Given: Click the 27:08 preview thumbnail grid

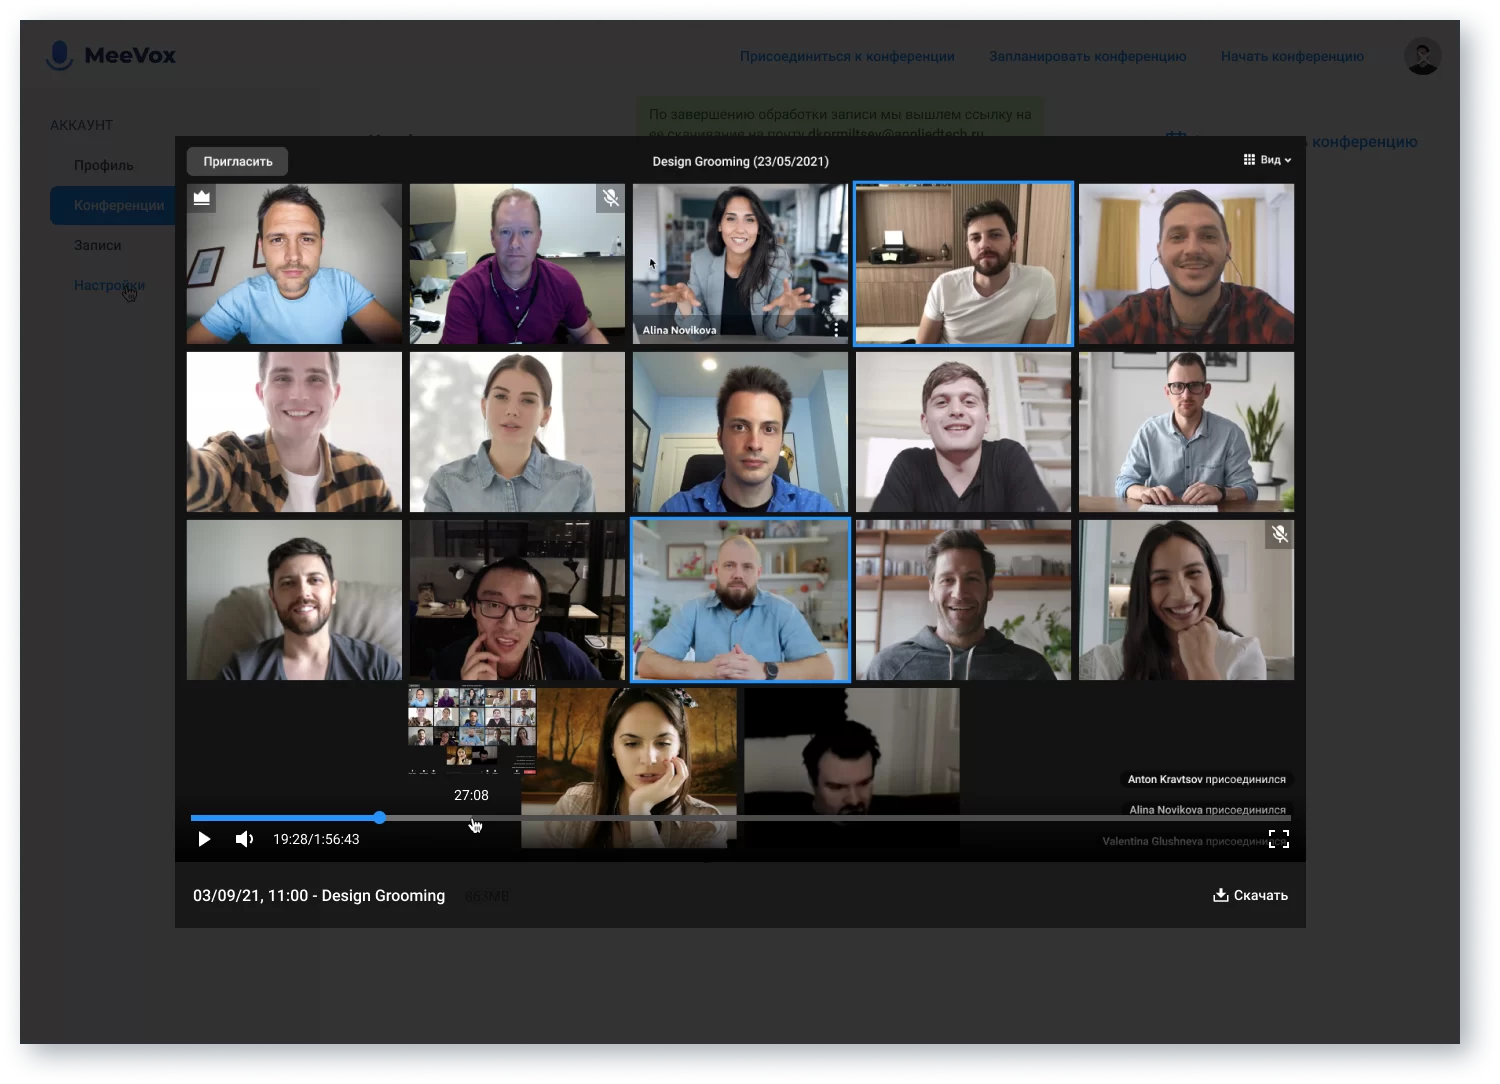Looking at the screenshot, I should (x=472, y=730).
